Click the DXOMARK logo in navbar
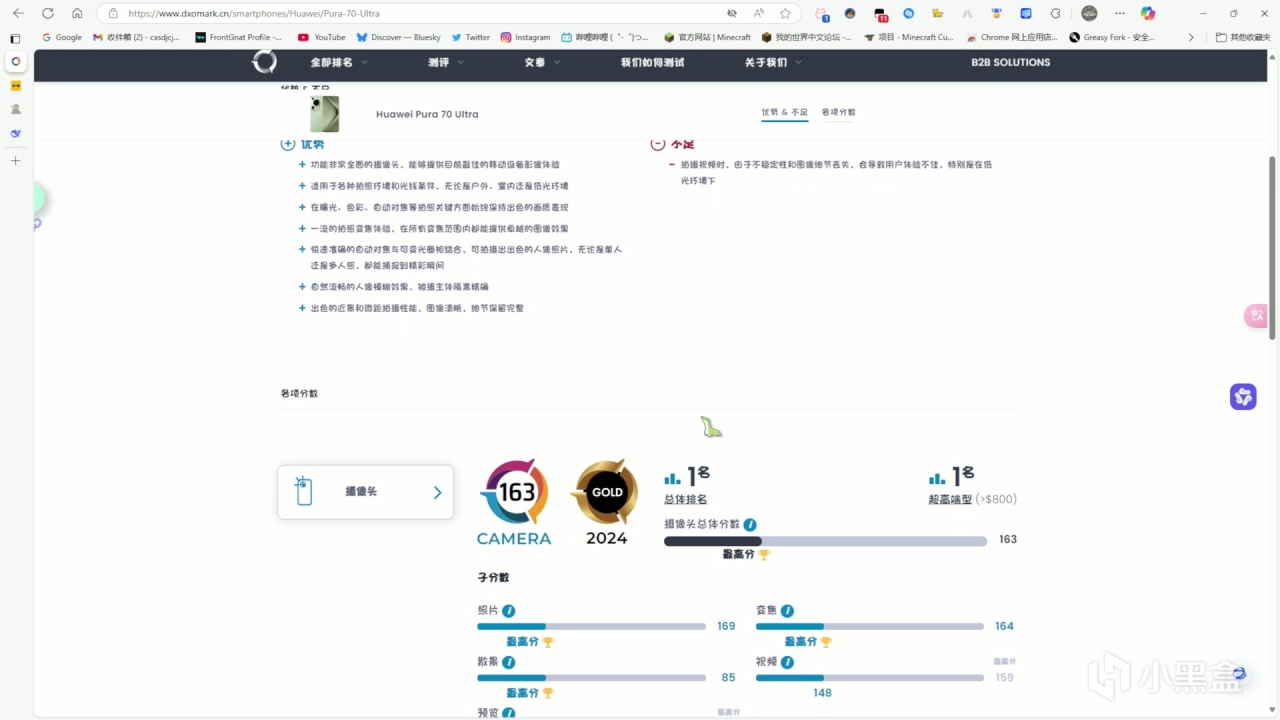This screenshot has height=720, width=1280. pos(264,62)
